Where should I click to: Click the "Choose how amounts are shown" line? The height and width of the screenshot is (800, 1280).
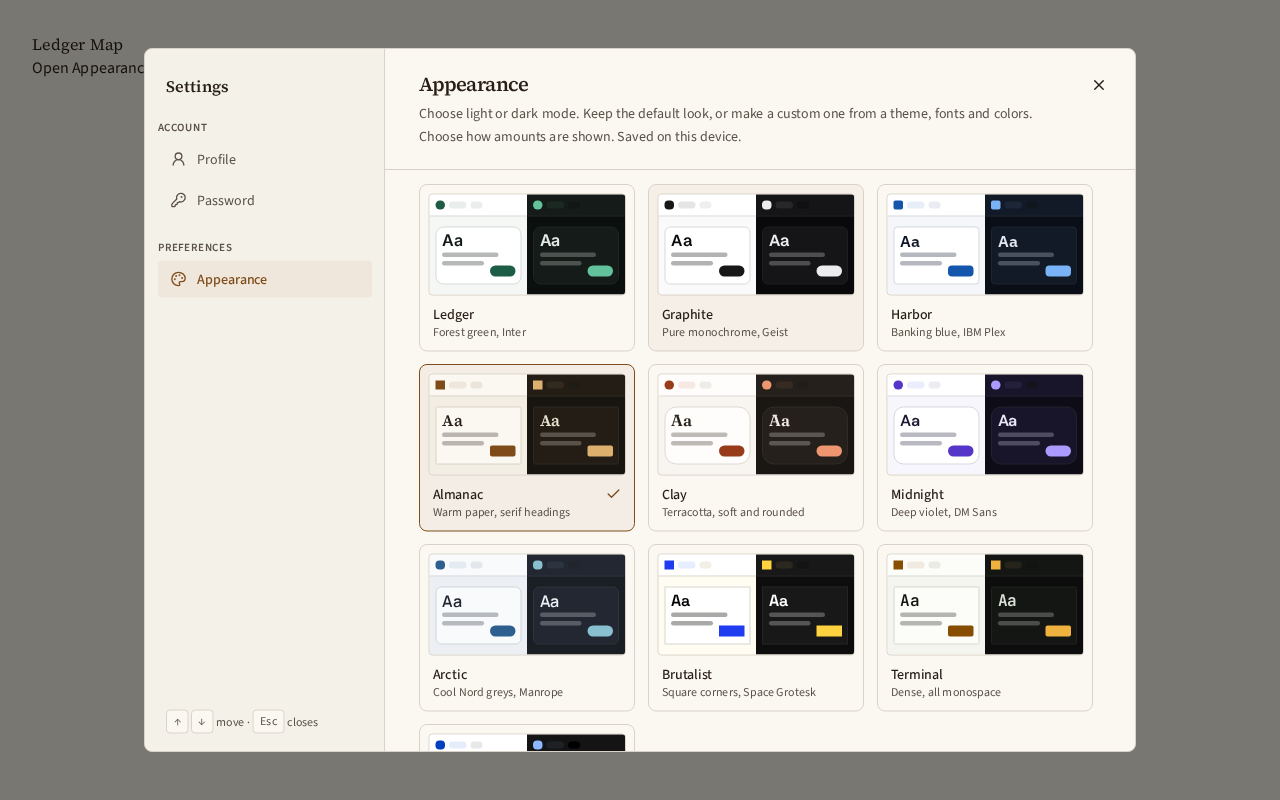pos(580,137)
